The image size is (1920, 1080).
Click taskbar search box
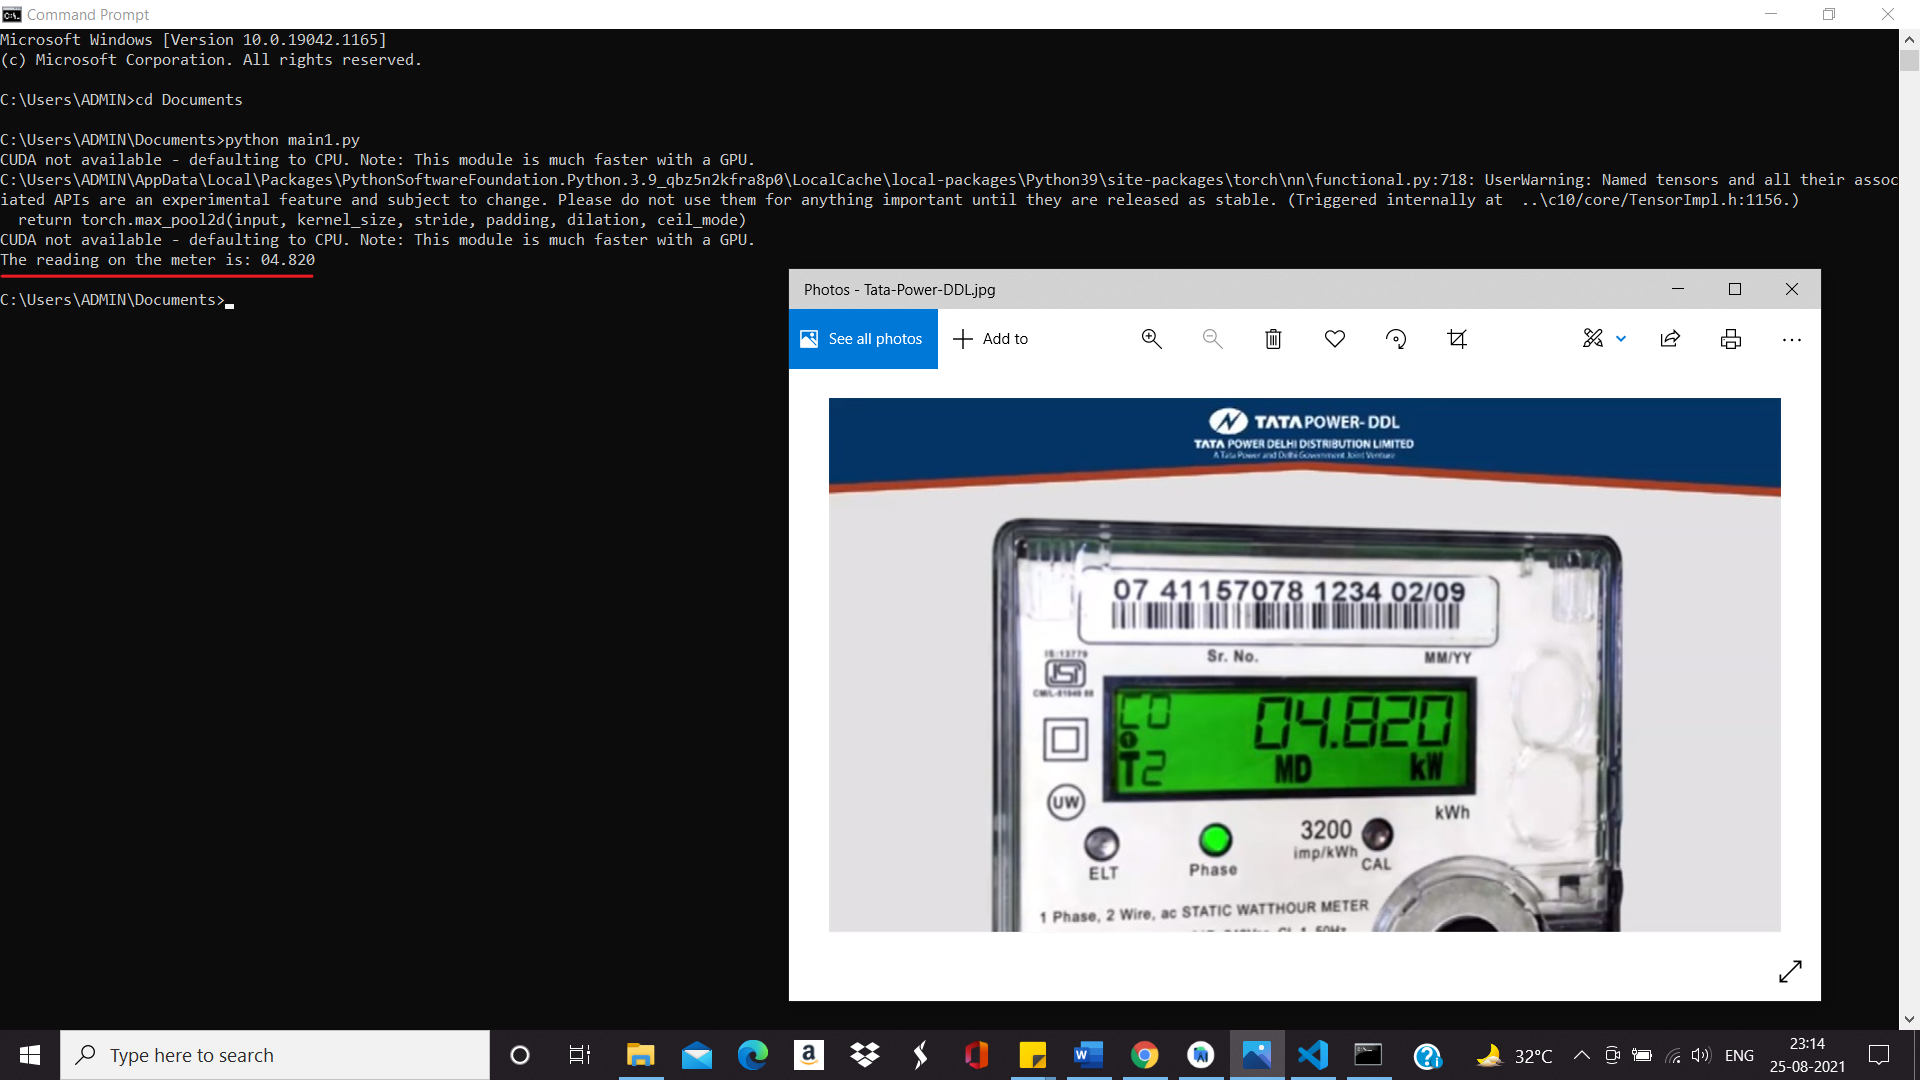[275, 1055]
